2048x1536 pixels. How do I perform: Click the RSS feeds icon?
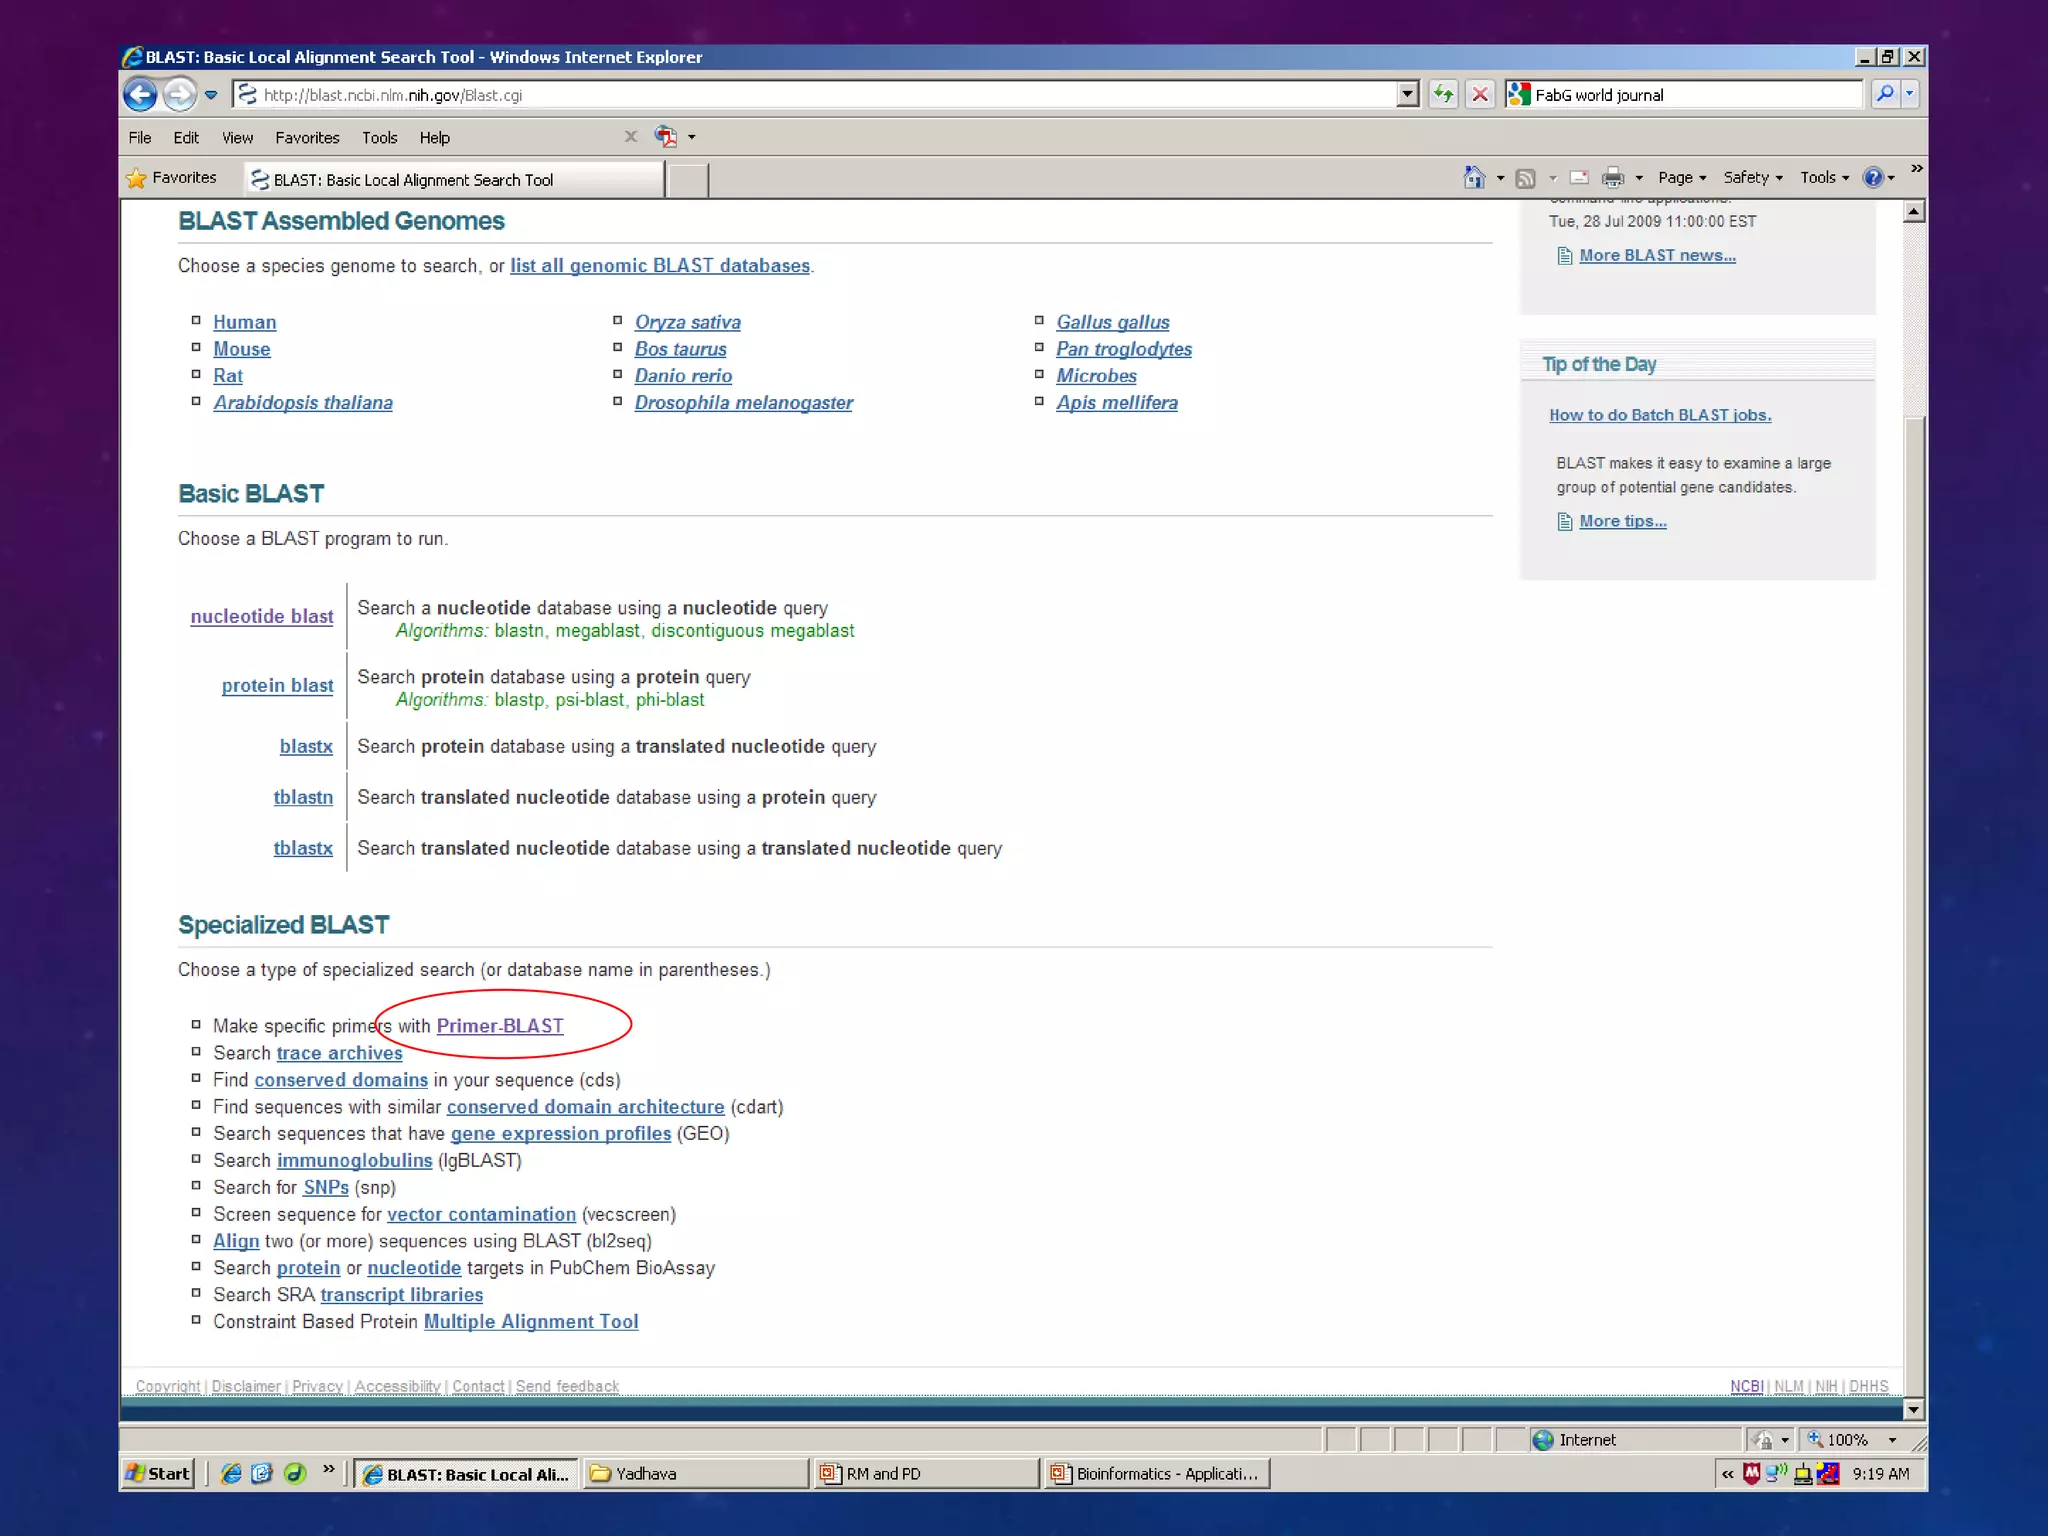(1525, 178)
